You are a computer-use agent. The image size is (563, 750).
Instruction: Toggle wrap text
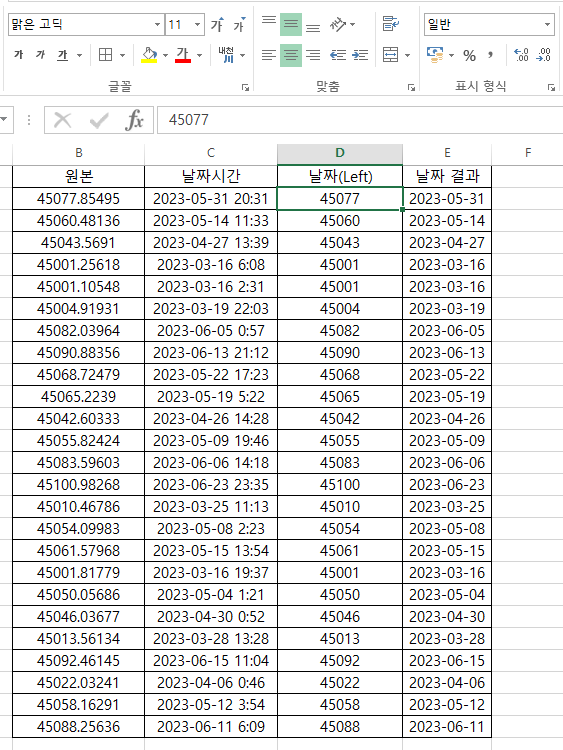click(391, 24)
